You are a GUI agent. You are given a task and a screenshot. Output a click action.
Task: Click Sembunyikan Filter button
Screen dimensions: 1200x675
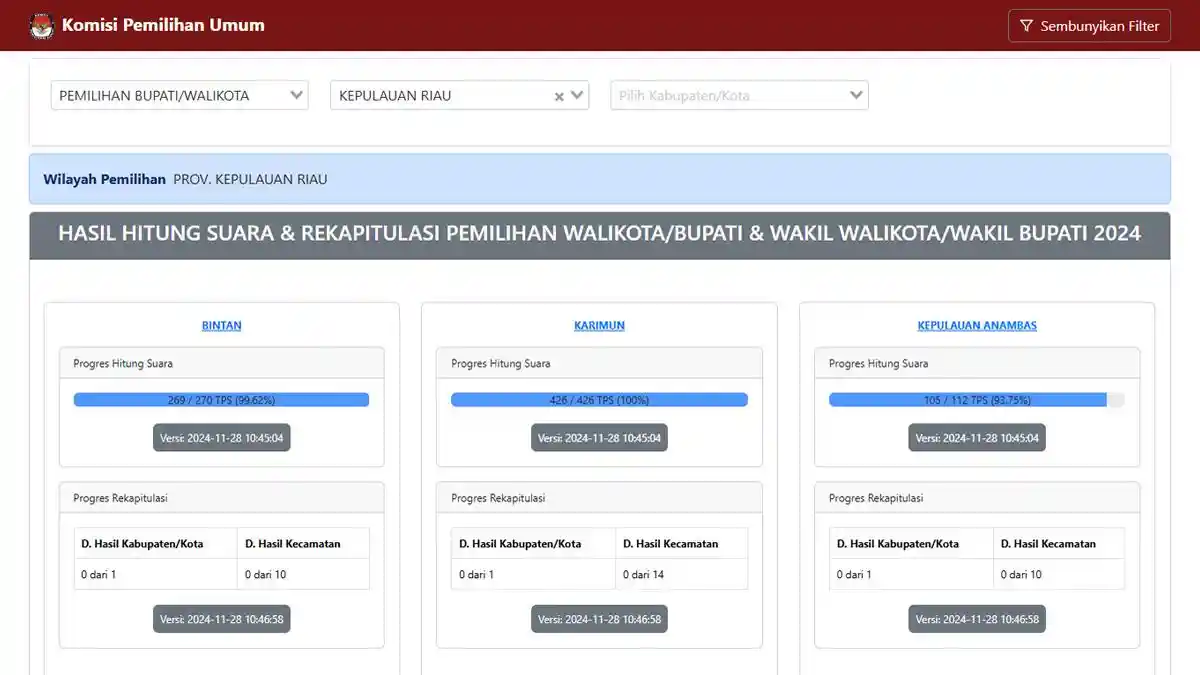click(x=1089, y=26)
